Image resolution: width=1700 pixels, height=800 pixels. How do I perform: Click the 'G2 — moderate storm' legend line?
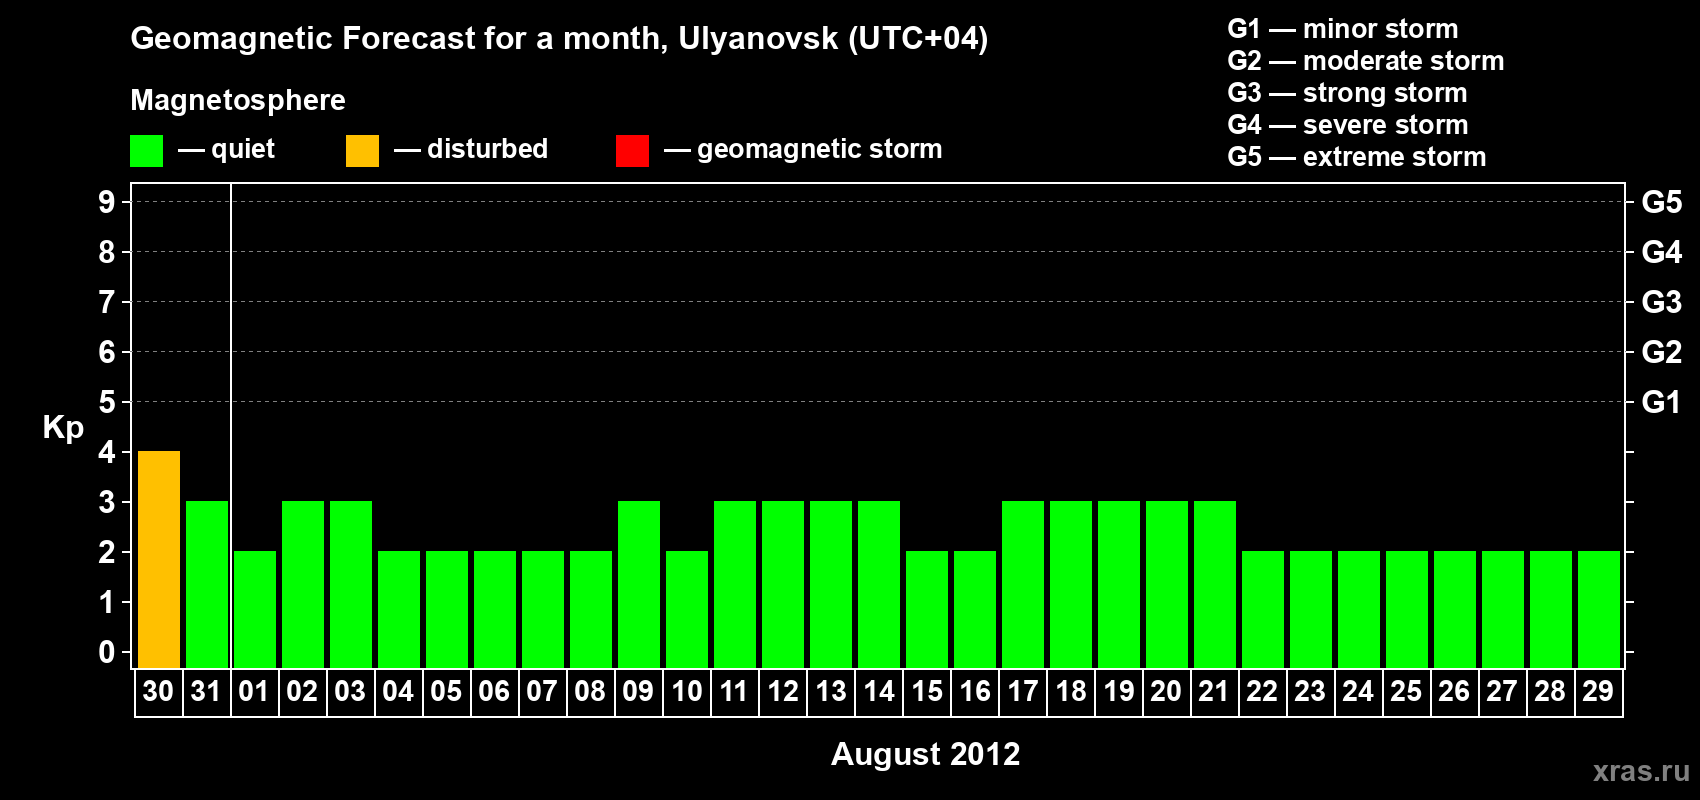click(1365, 61)
